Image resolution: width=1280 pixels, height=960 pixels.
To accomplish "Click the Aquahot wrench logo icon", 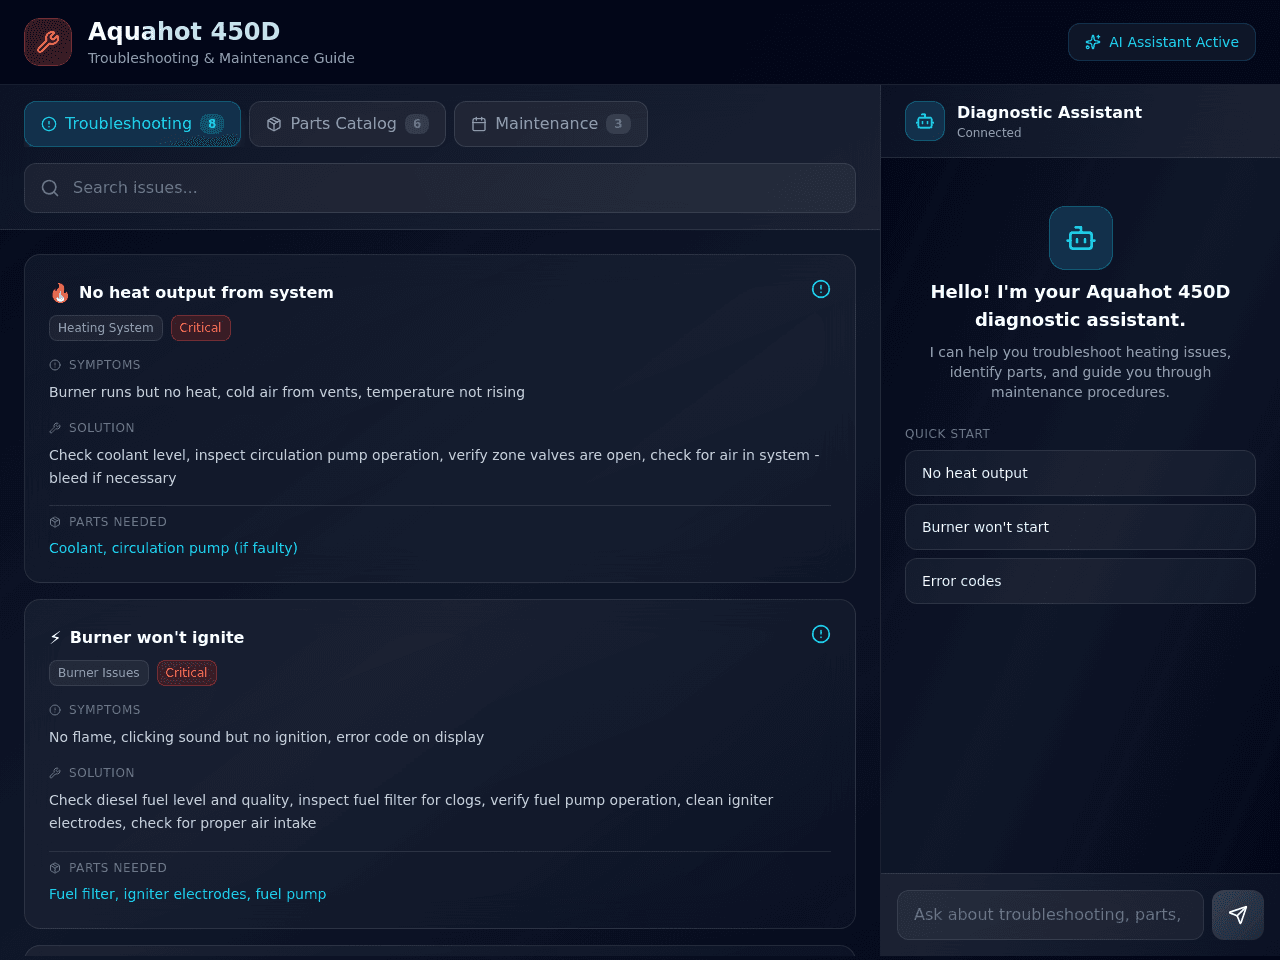I will click(48, 42).
